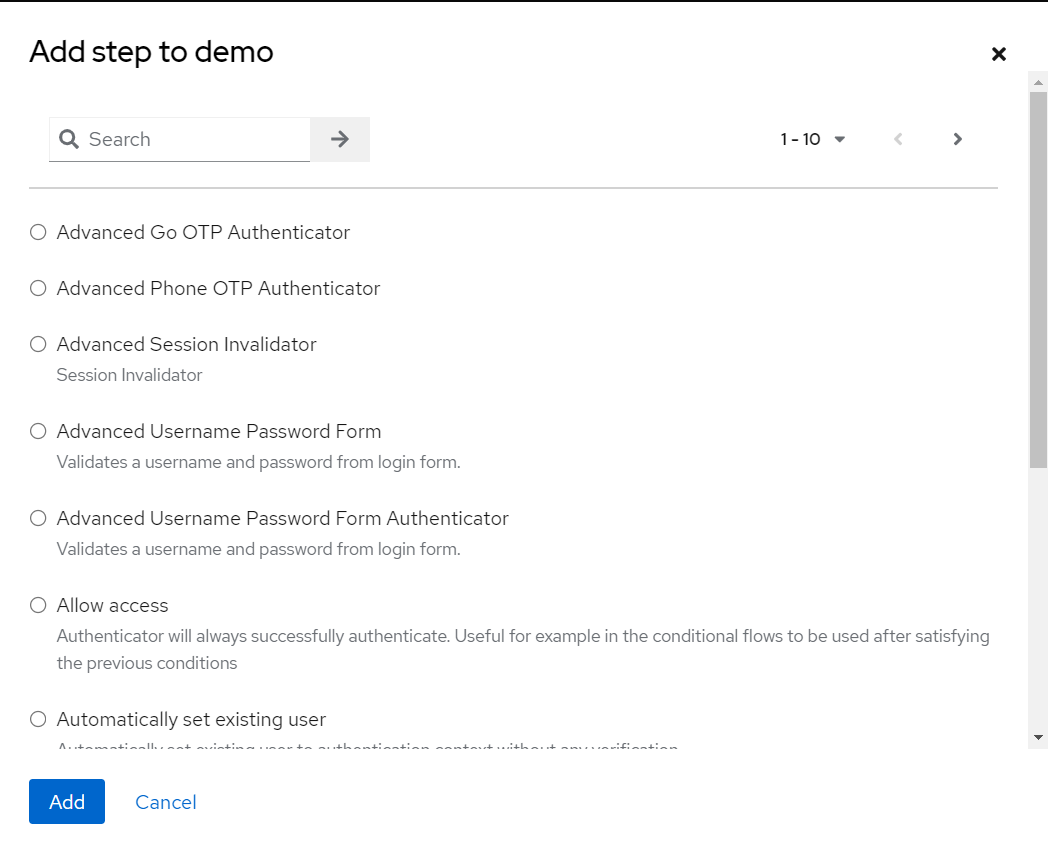Viewport: 1048px width, 851px height.
Task: Click the scrollbar up arrow
Action: click(1038, 80)
